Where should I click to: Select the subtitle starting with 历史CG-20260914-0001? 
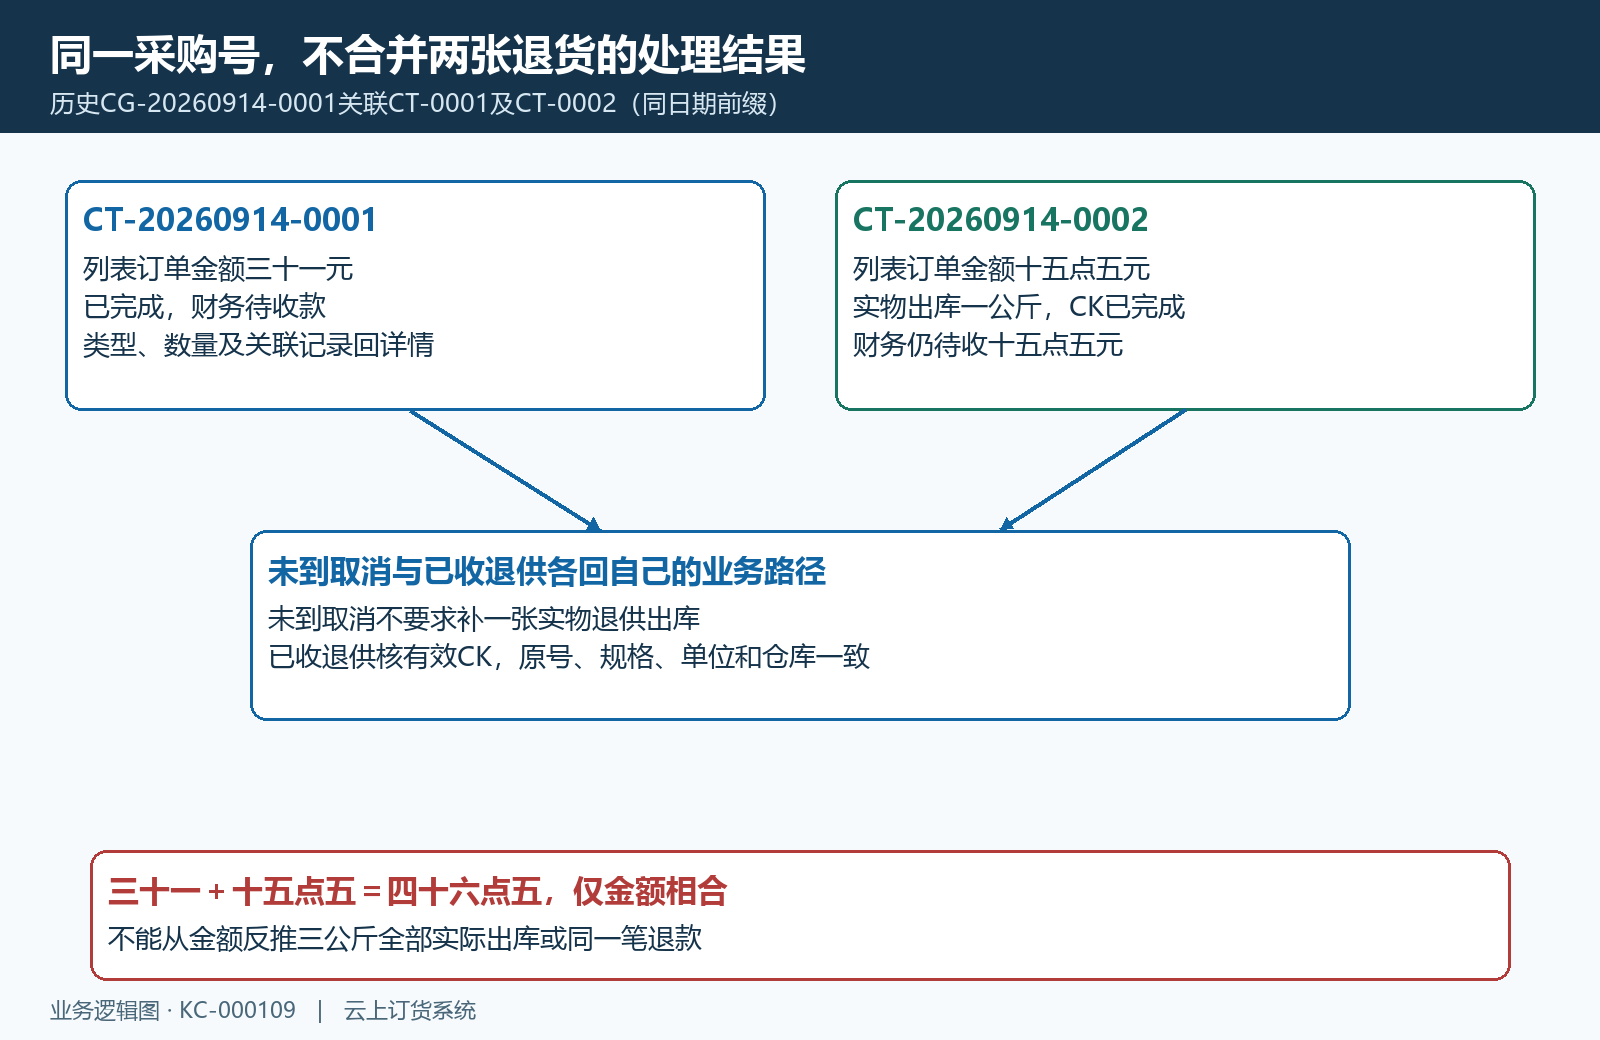414,104
